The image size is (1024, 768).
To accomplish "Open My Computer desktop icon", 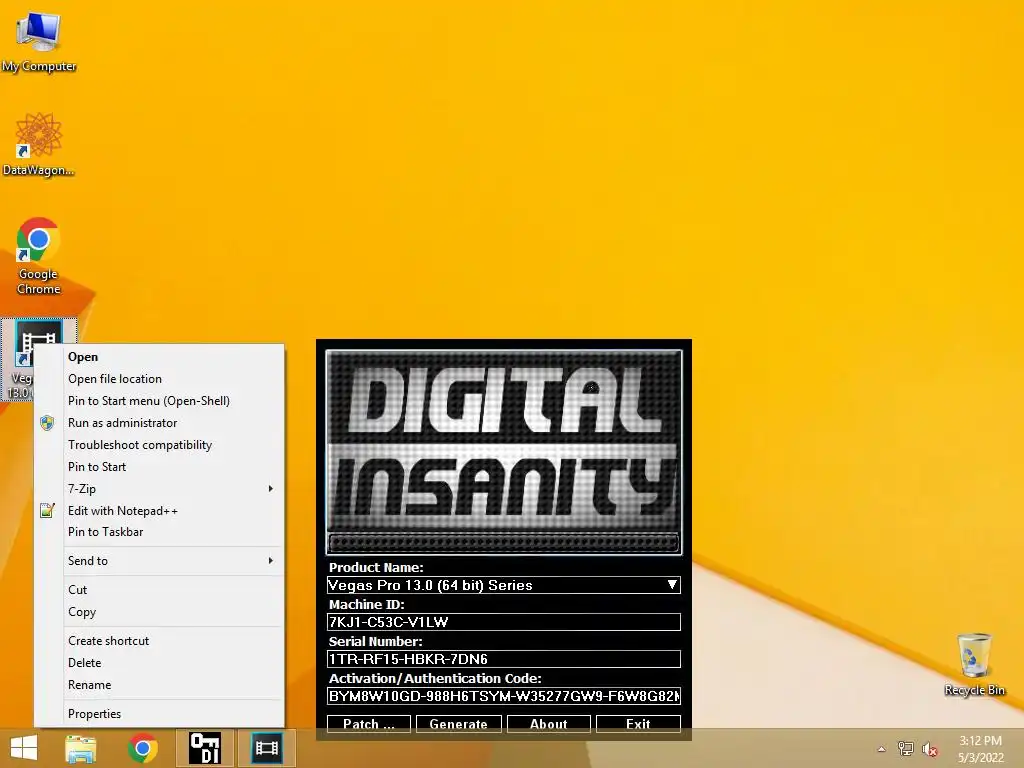I will coord(39,40).
